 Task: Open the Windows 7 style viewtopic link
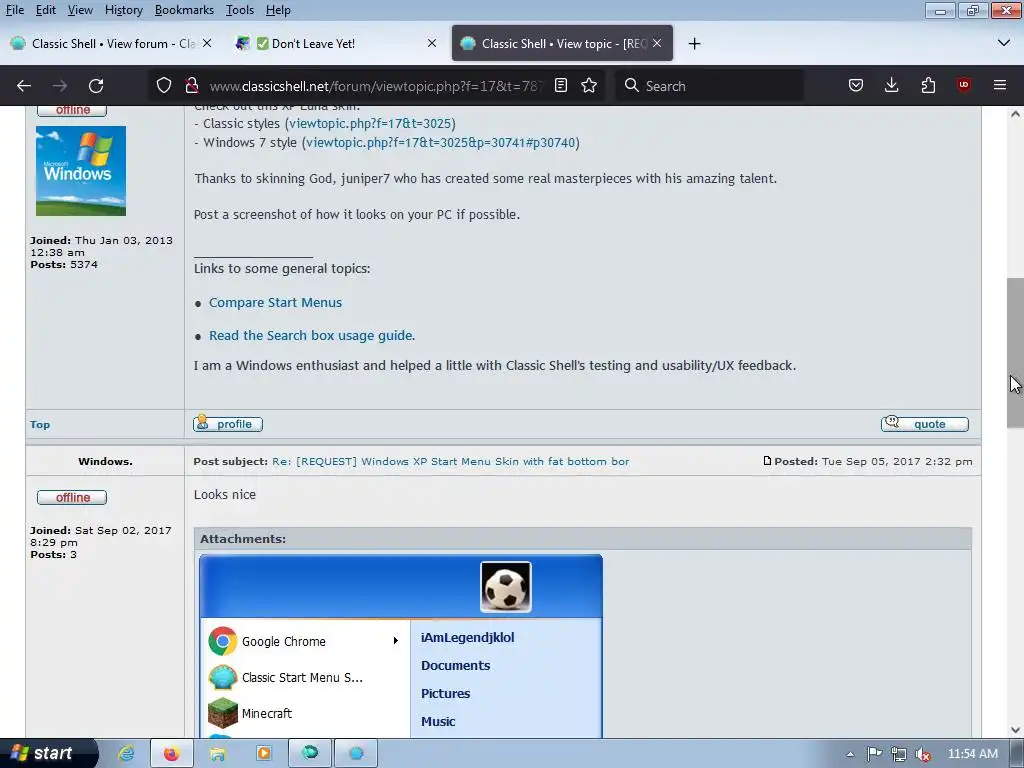tap(440, 142)
